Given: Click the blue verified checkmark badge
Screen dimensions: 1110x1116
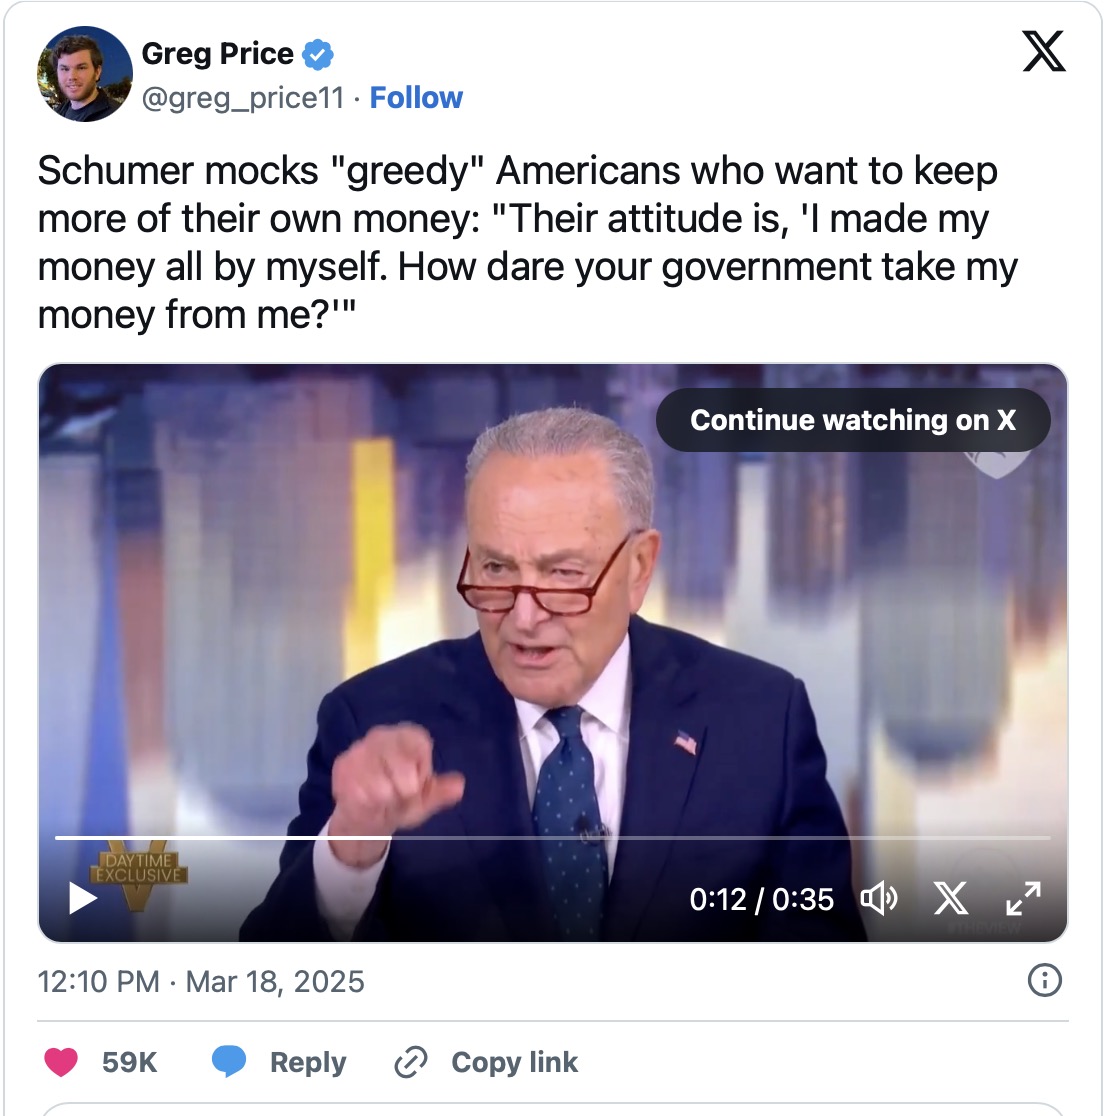Looking at the screenshot, I should point(318,55).
